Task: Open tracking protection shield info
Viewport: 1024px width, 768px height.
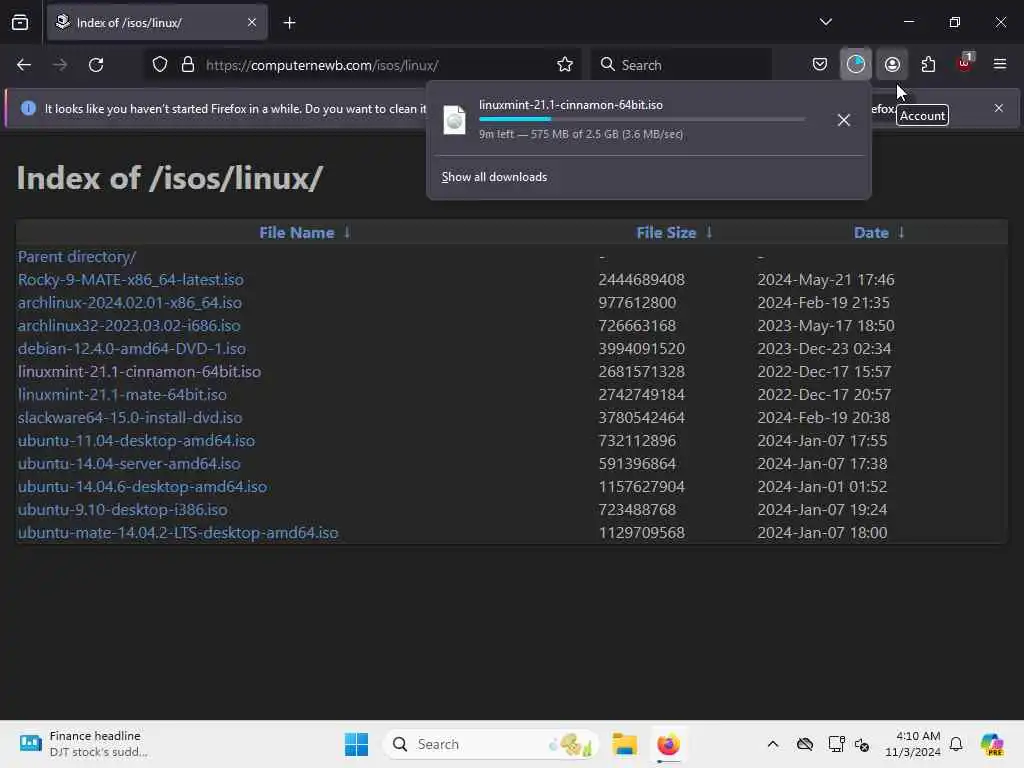Action: (160, 65)
